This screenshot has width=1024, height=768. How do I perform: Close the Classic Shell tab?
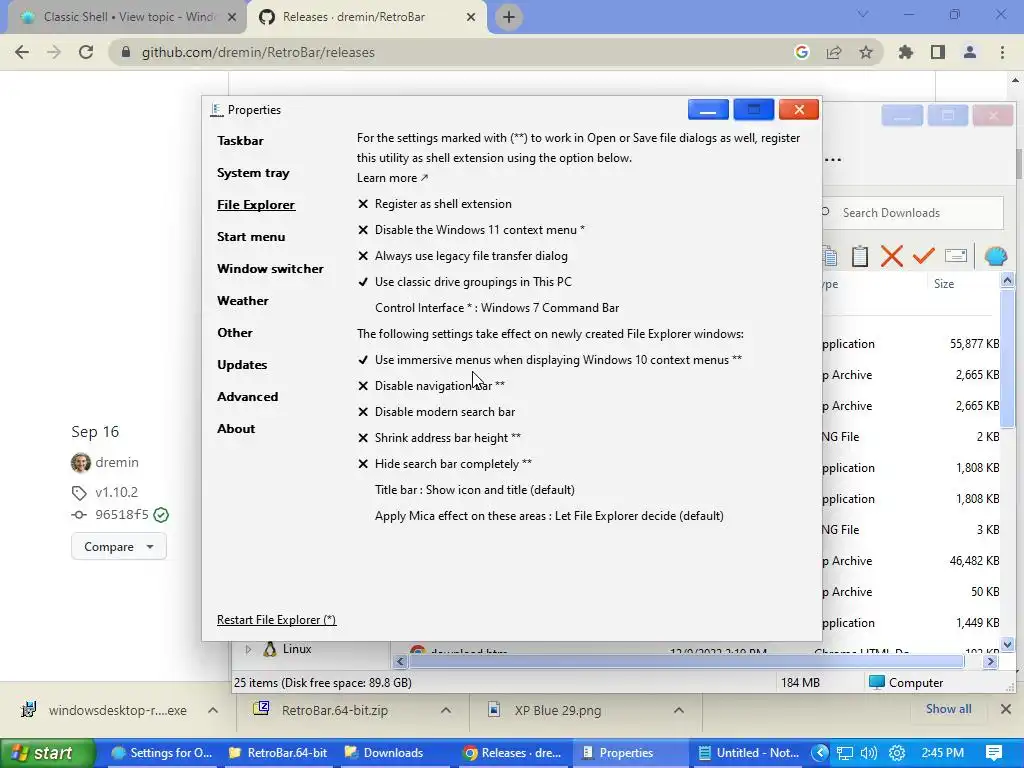point(231,17)
